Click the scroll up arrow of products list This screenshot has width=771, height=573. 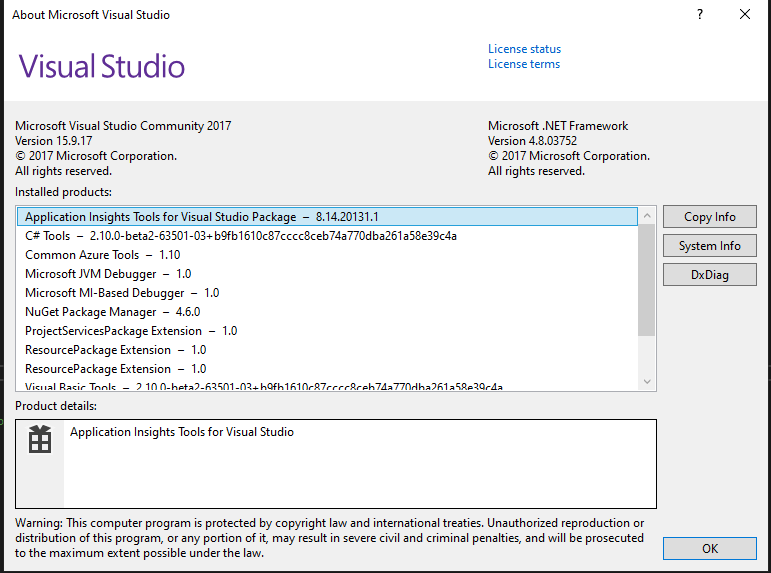[x=647, y=214]
